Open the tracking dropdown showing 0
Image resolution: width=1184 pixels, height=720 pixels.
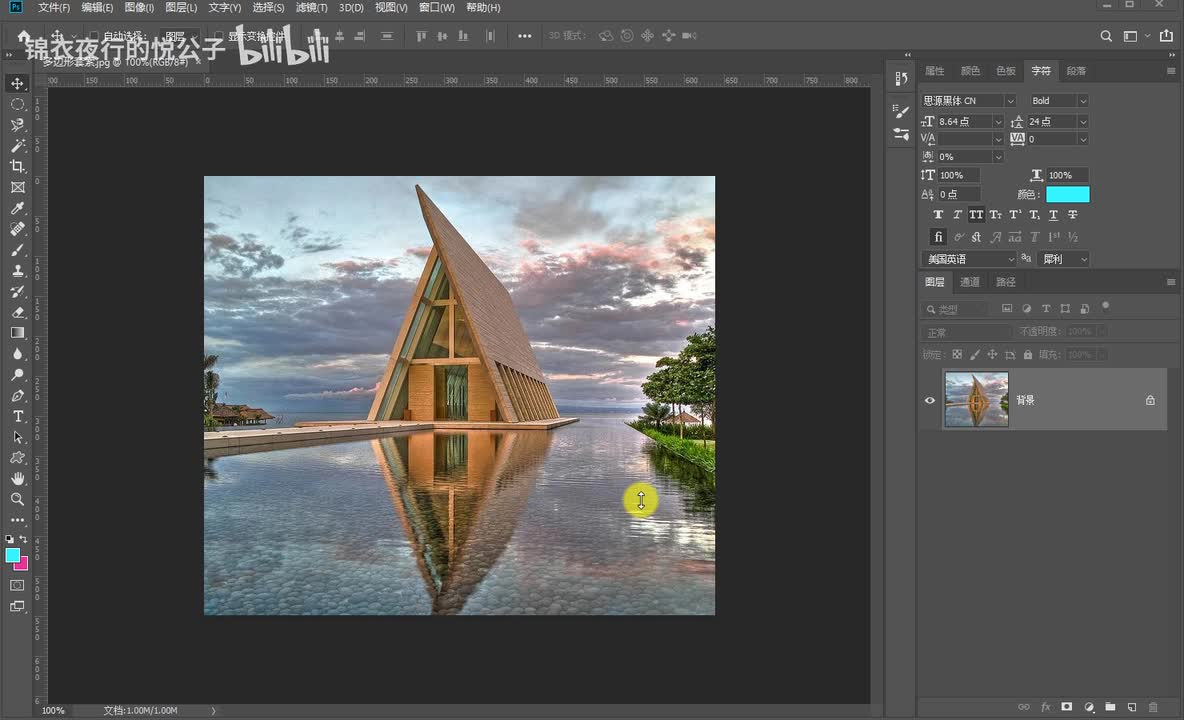[1083, 140]
